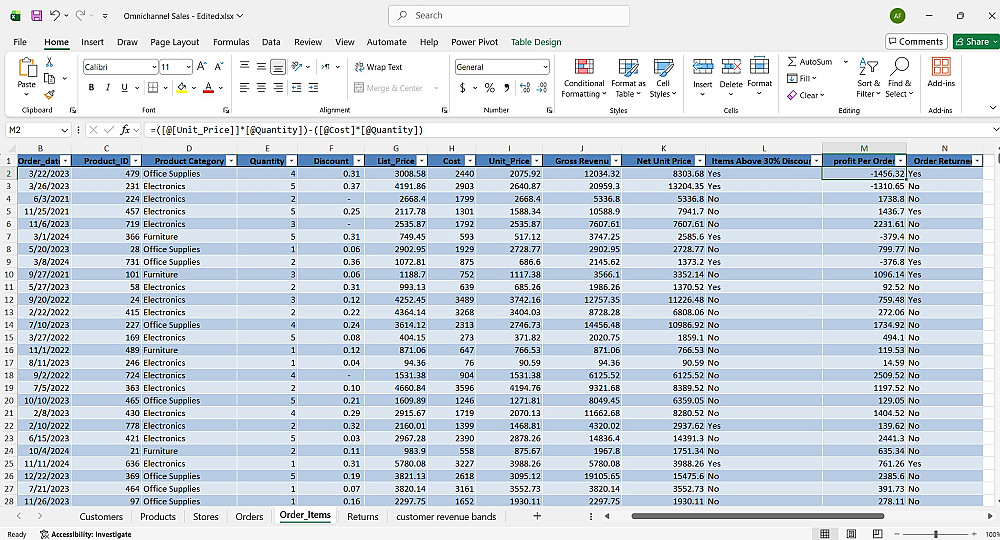
Task: Switch to the Returns sheet tab
Action: (x=362, y=517)
